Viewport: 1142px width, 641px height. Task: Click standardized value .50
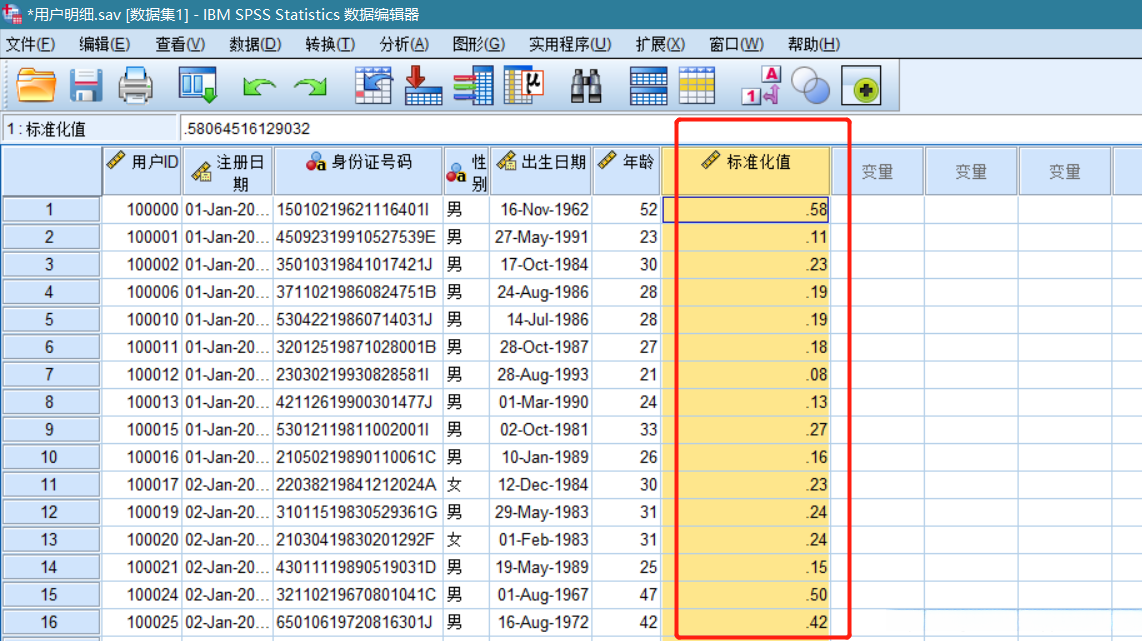746,594
